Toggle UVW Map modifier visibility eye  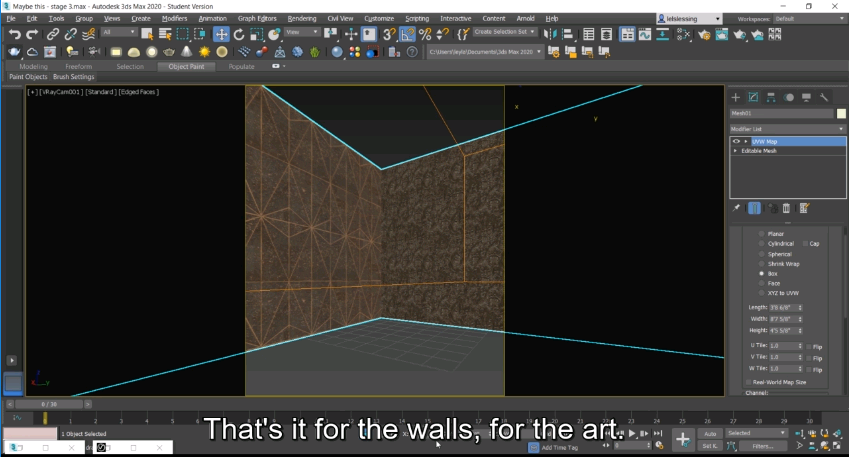(x=736, y=141)
